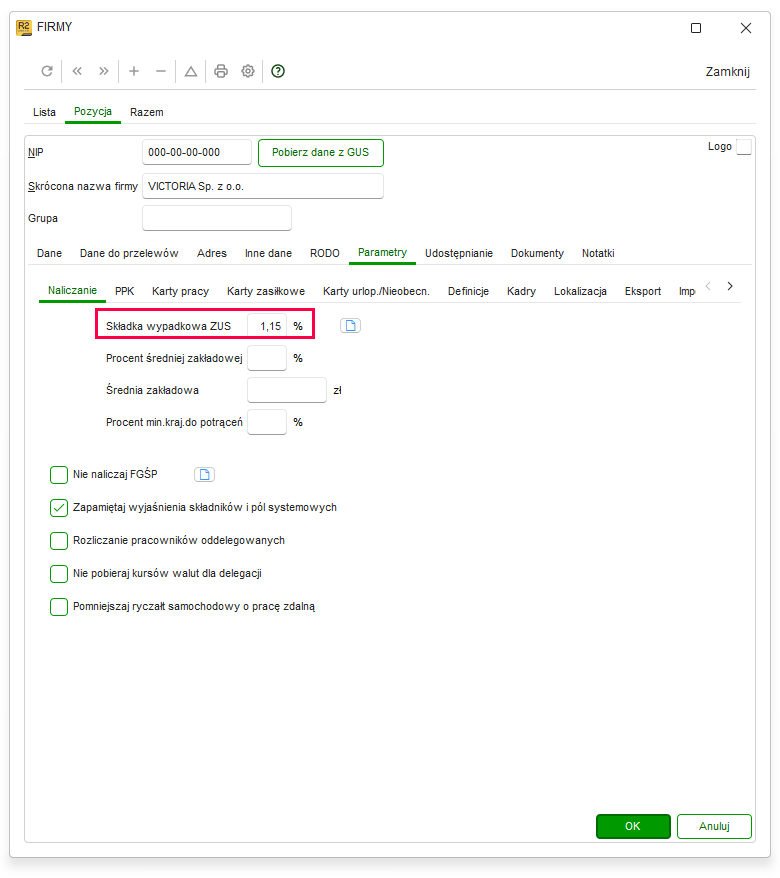Click the Procent średniej zakładowej field
This screenshot has height=878, width=780.
click(x=267, y=358)
